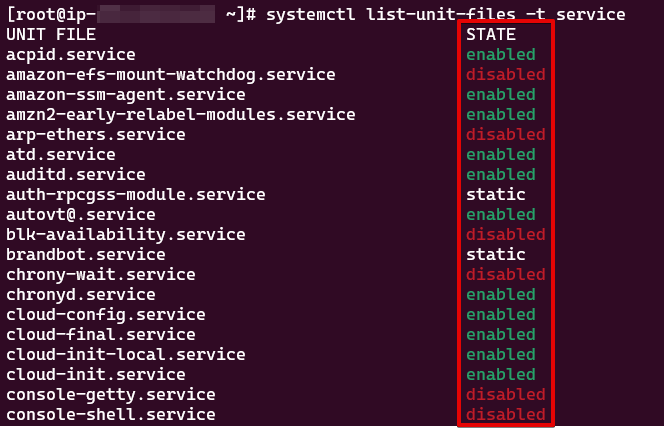The image size is (664, 431).
Task: Select the amazon-efs-mount-watchdog.service line
Action: (171, 75)
